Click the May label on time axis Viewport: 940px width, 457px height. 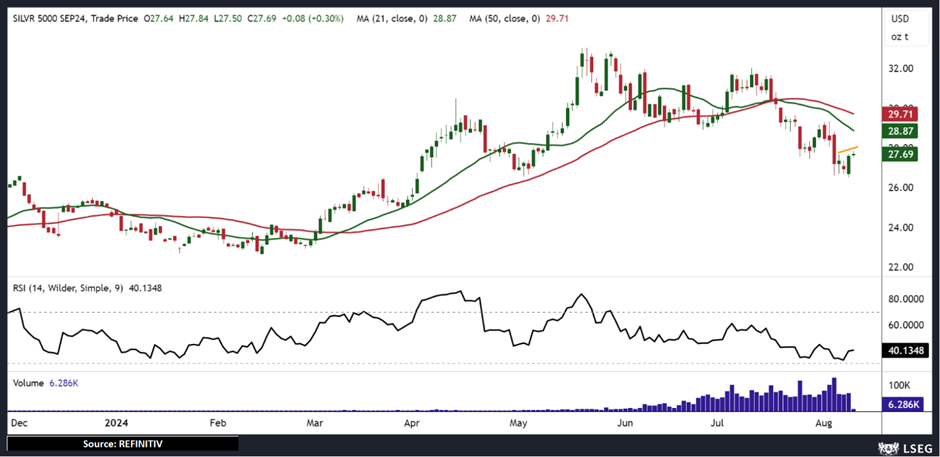click(519, 424)
